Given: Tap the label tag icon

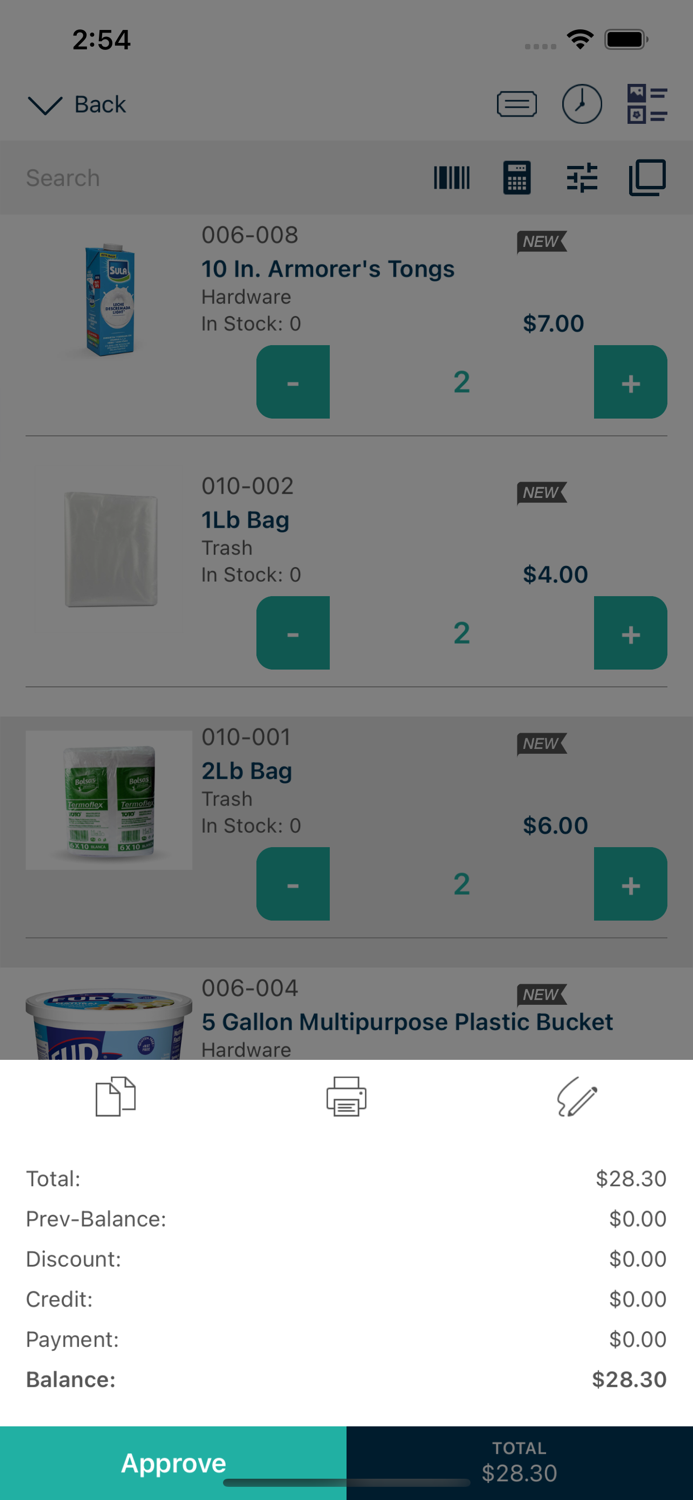Looking at the screenshot, I should coord(517,103).
